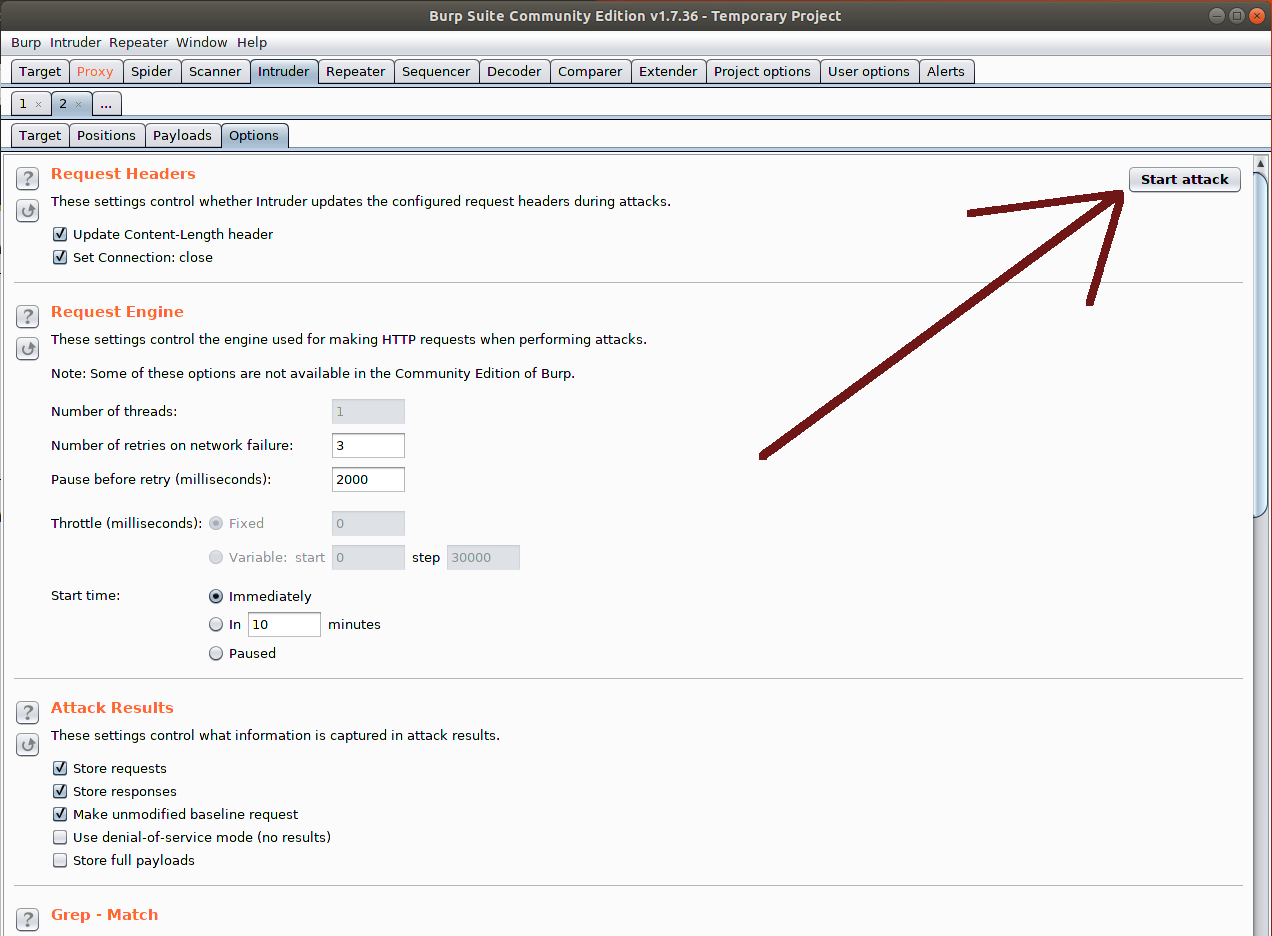Click the vertical scrollbar thumb
This screenshot has height=936, width=1272.
coord(1261,345)
